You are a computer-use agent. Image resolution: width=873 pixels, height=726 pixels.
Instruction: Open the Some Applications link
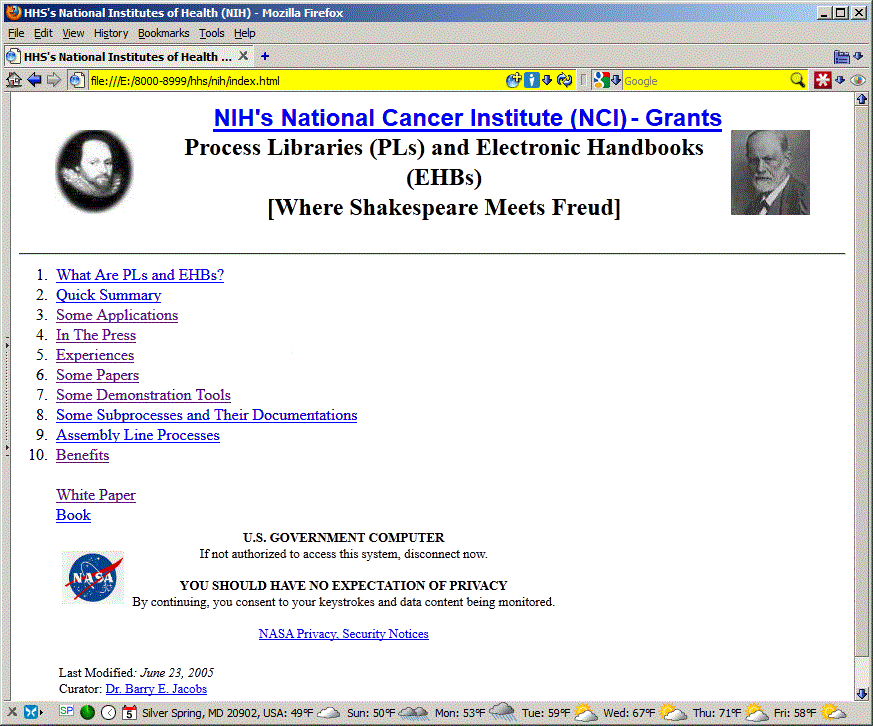coord(117,315)
